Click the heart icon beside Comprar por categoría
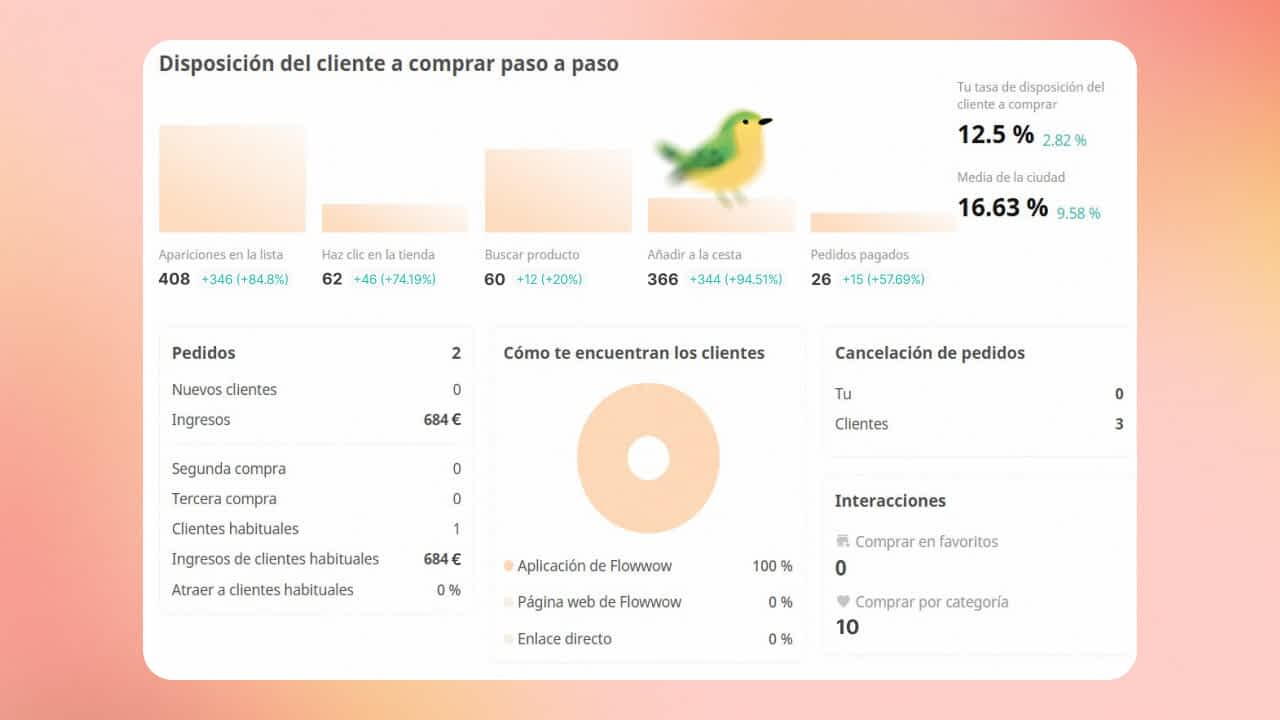 tap(843, 602)
